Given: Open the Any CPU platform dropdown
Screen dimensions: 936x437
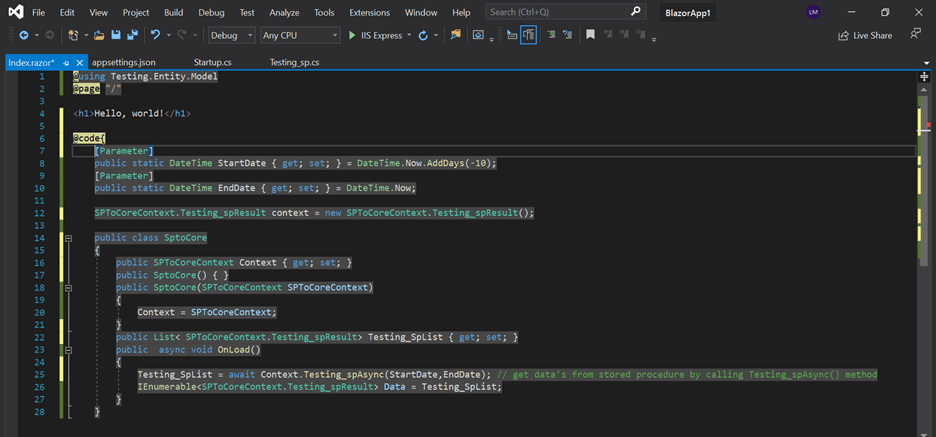Looking at the screenshot, I should [x=299, y=35].
